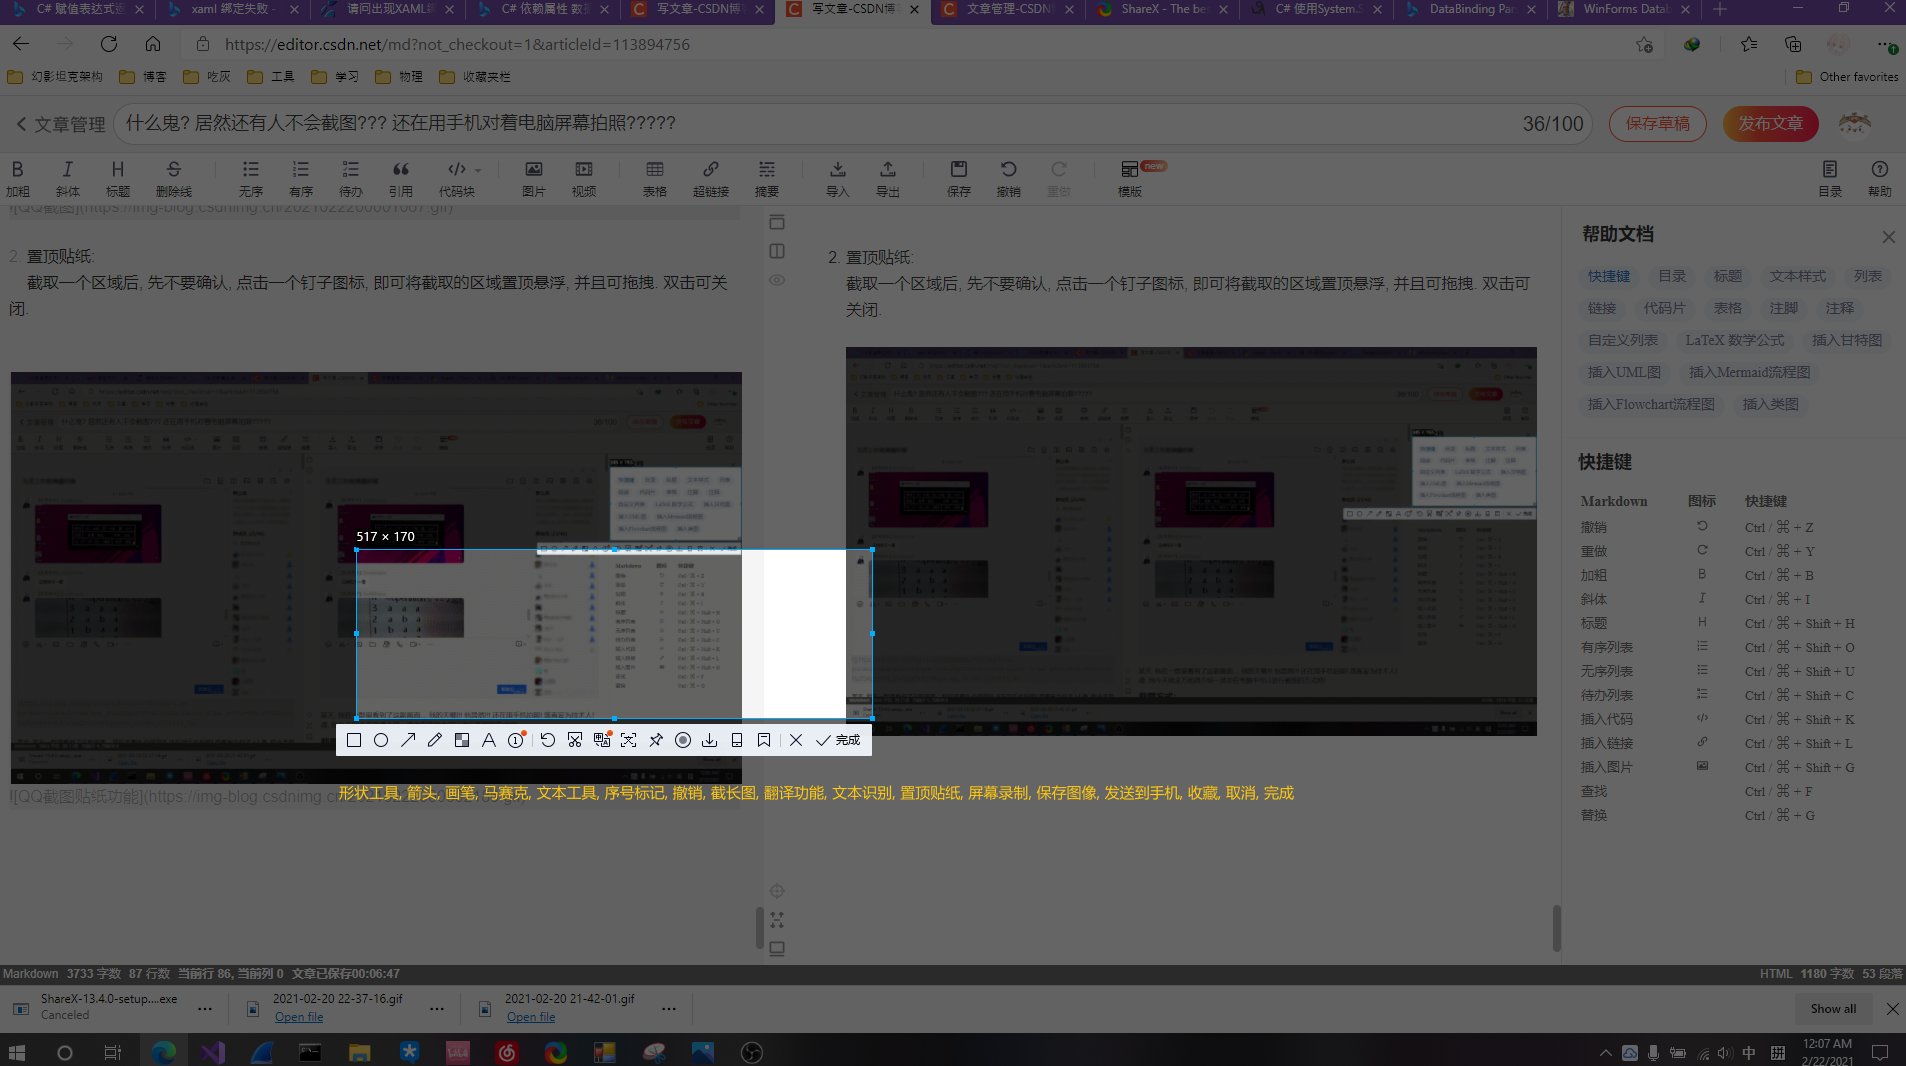Click the 引用 quote icon
Image resolution: width=1906 pixels, height=1066 pixels.
coord(401,178)
